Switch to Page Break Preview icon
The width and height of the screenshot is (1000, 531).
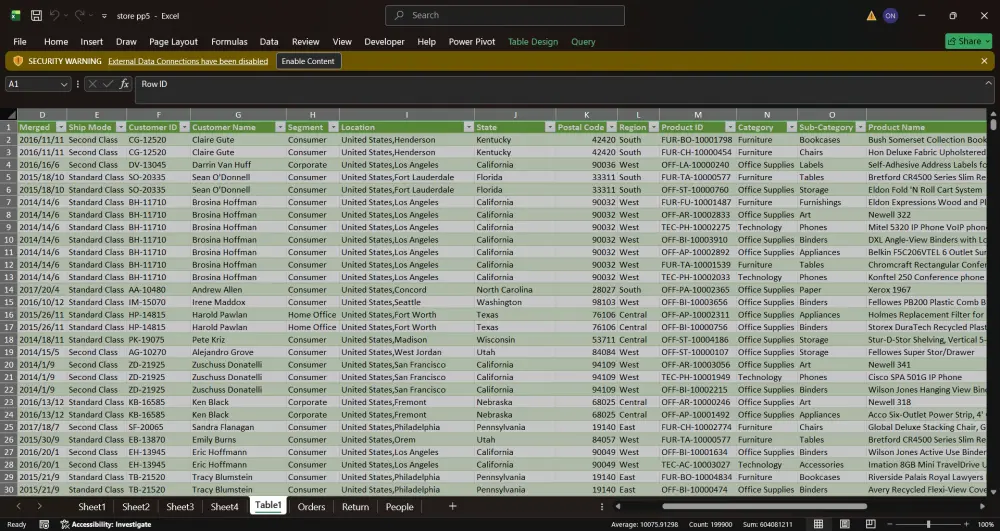pos(871,524)
